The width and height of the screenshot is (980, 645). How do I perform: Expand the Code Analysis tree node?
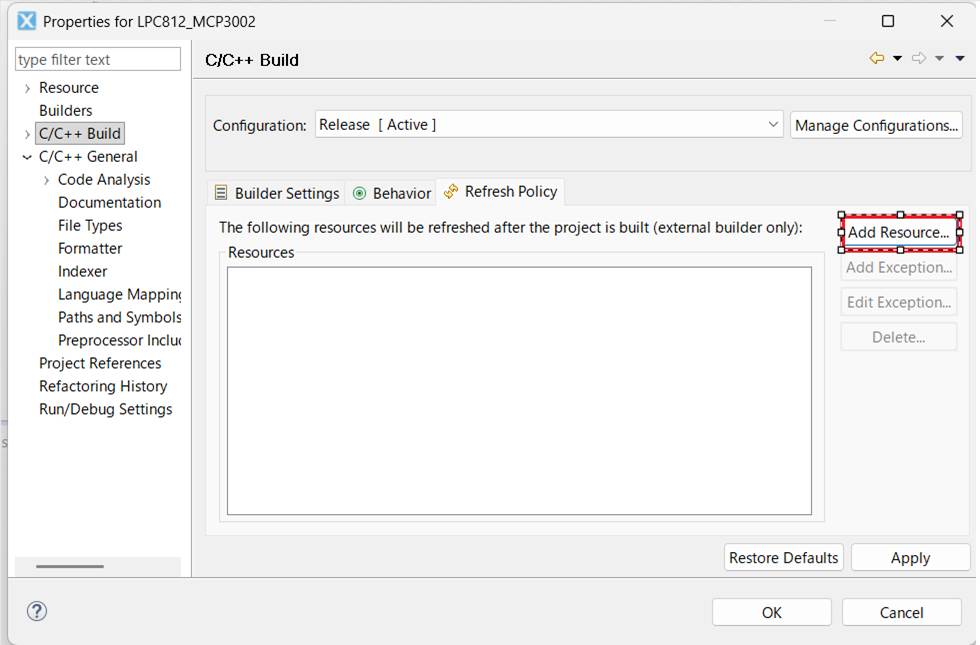46,180
